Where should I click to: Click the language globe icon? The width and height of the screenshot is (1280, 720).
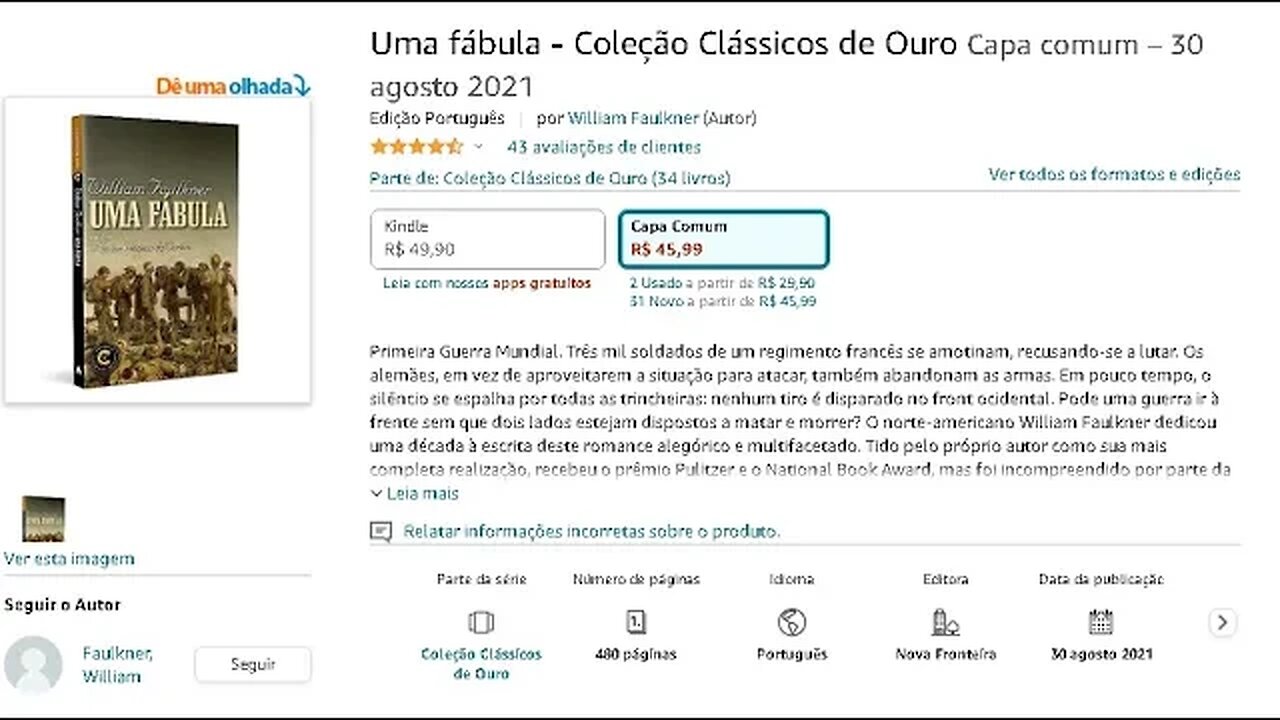point(792,622)
